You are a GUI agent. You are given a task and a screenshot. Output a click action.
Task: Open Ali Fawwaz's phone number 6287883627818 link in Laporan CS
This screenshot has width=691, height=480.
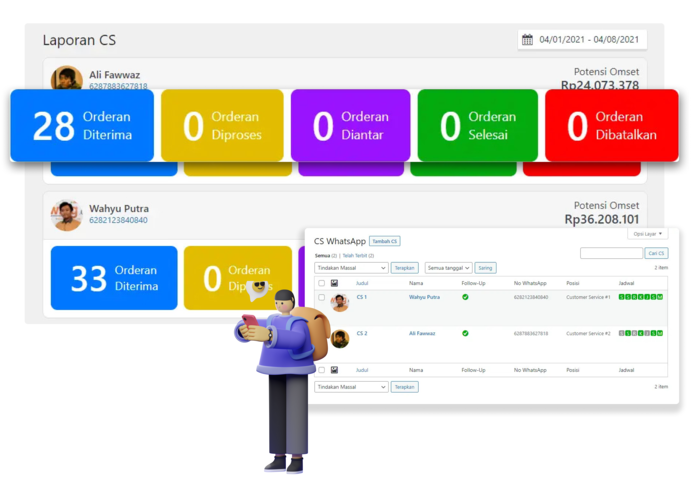[118, 86]
